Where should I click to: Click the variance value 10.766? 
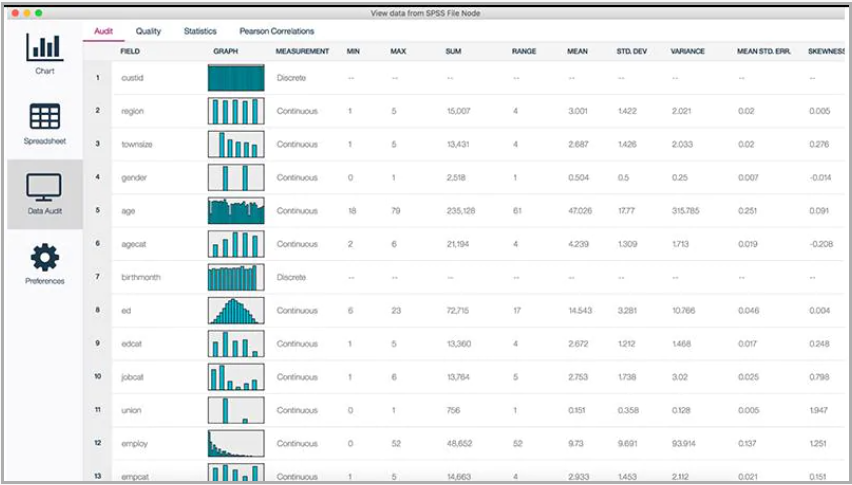[684, 311]
